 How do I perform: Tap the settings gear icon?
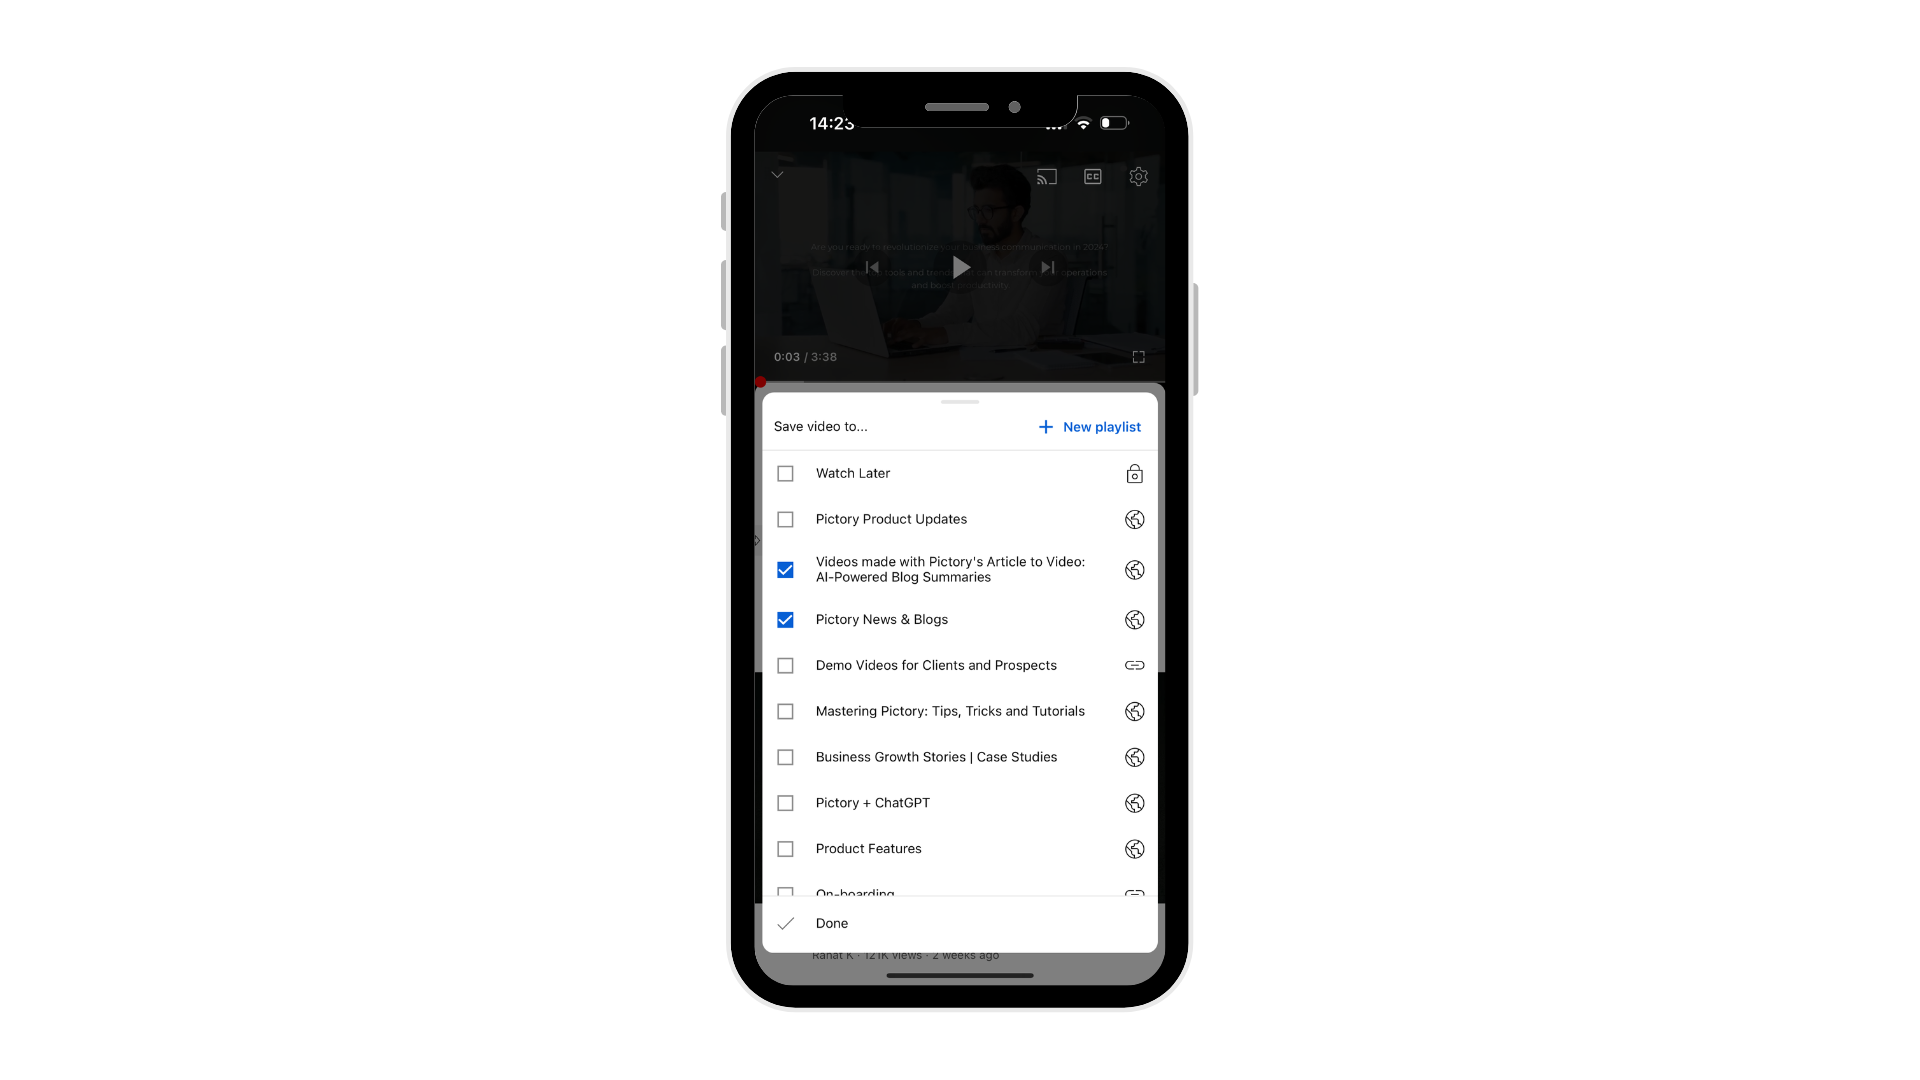[1138, 175]
